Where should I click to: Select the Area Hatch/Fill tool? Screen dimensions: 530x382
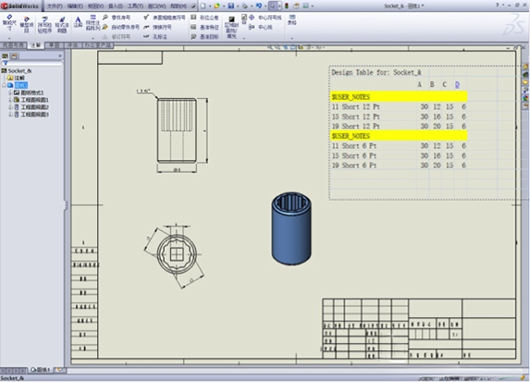click(x=232, y=27)
